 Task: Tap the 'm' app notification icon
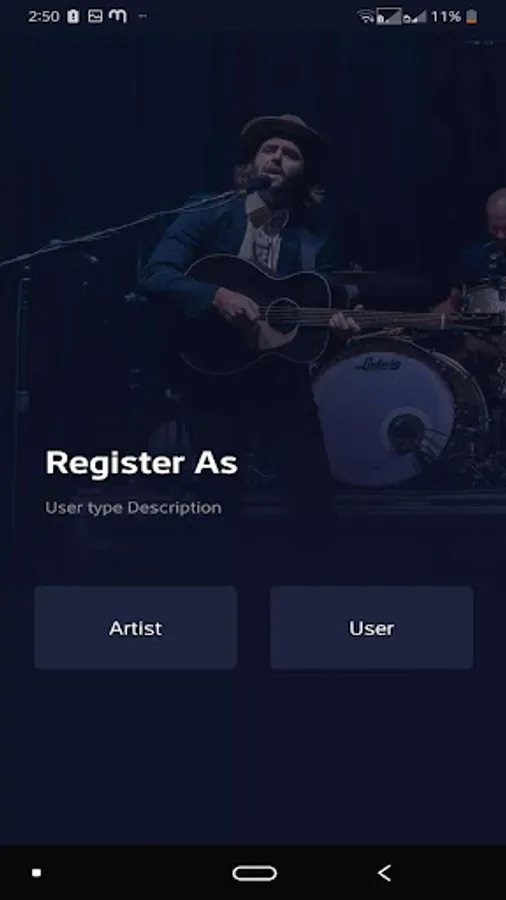coord(118,17)
